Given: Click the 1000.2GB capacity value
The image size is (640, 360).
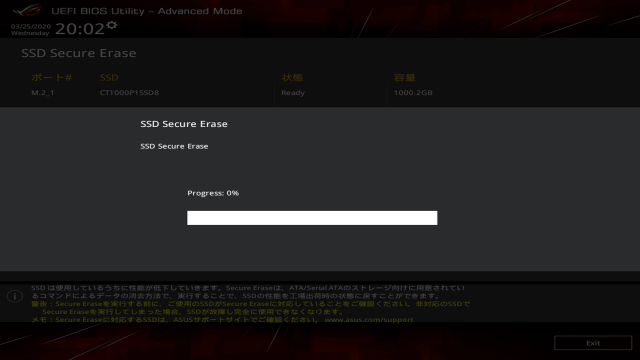Looking at the screenshot, I should click(413, 93).
